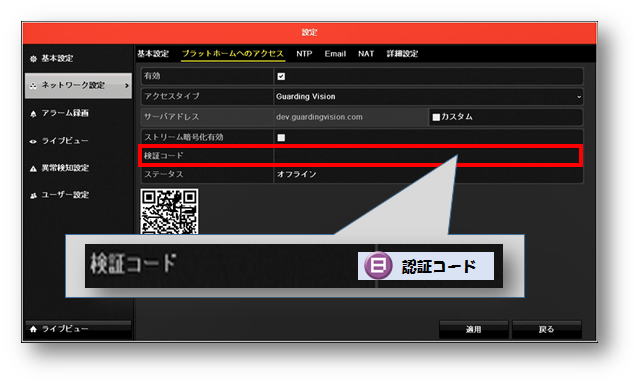Click the network icon beside ネットワーク設定
This screenshot has height=385, width=640.
click(33, 86)
